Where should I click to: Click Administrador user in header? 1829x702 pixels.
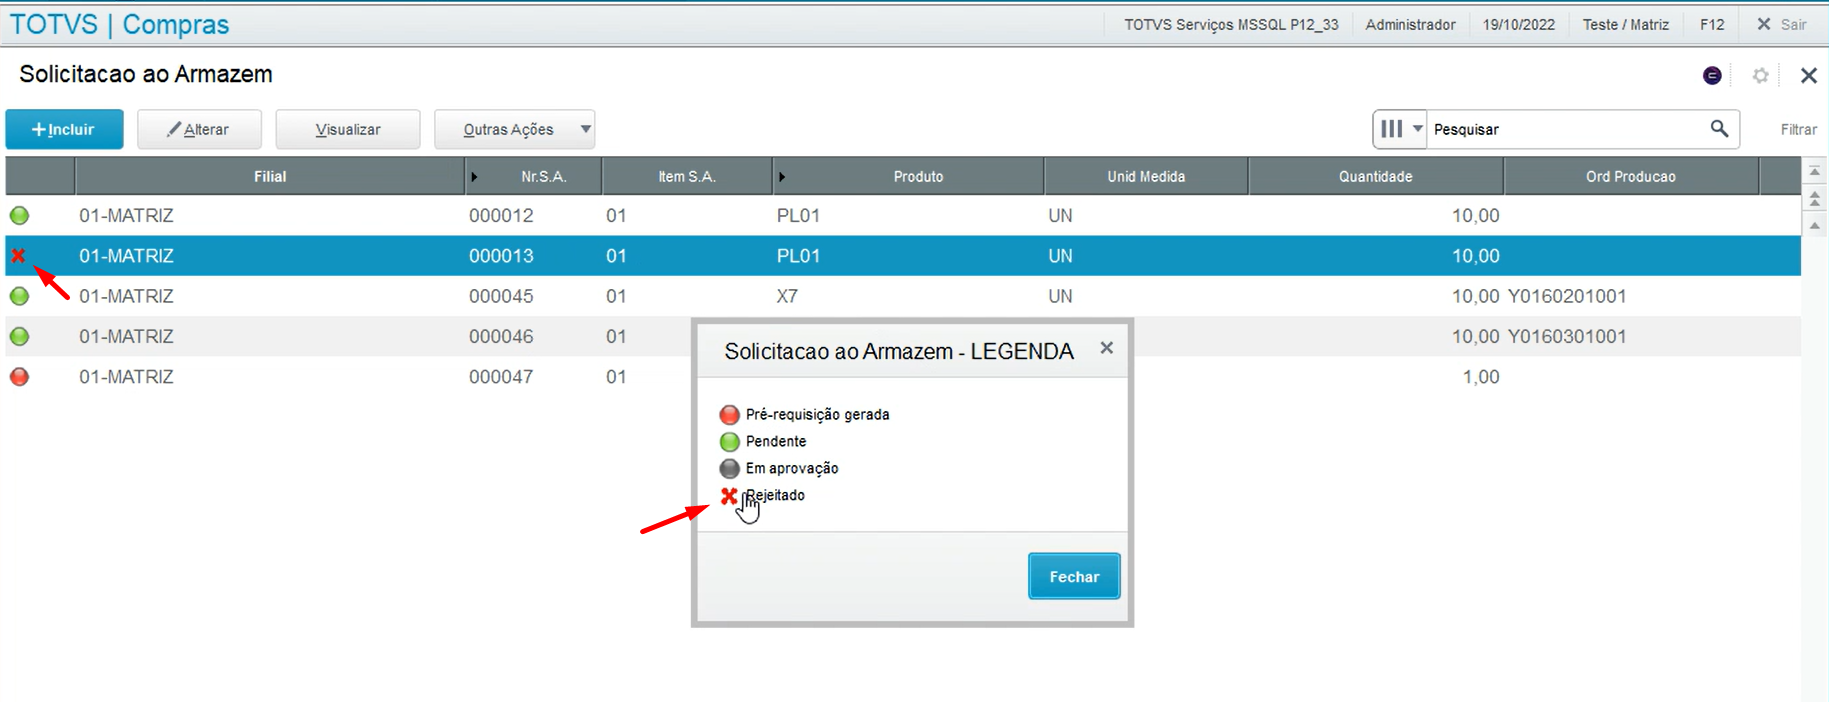[x=1410, y=24]
